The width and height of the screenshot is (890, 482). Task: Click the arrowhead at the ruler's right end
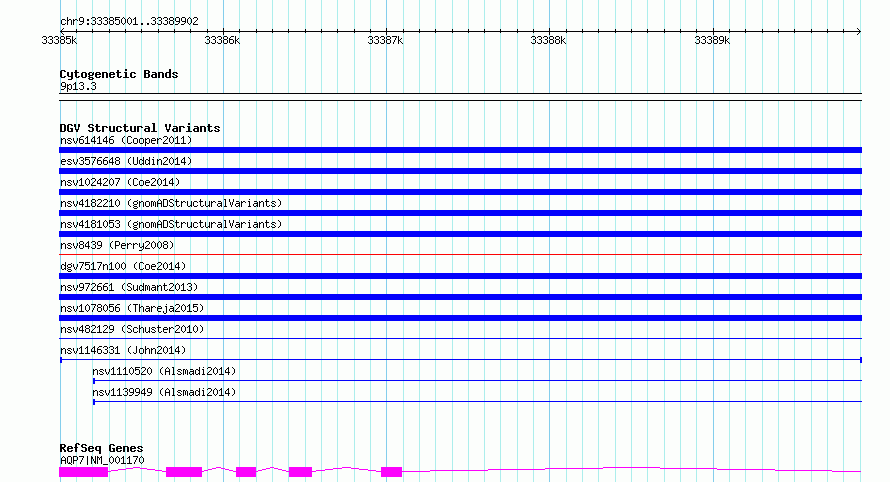click(x=859, y=31)
